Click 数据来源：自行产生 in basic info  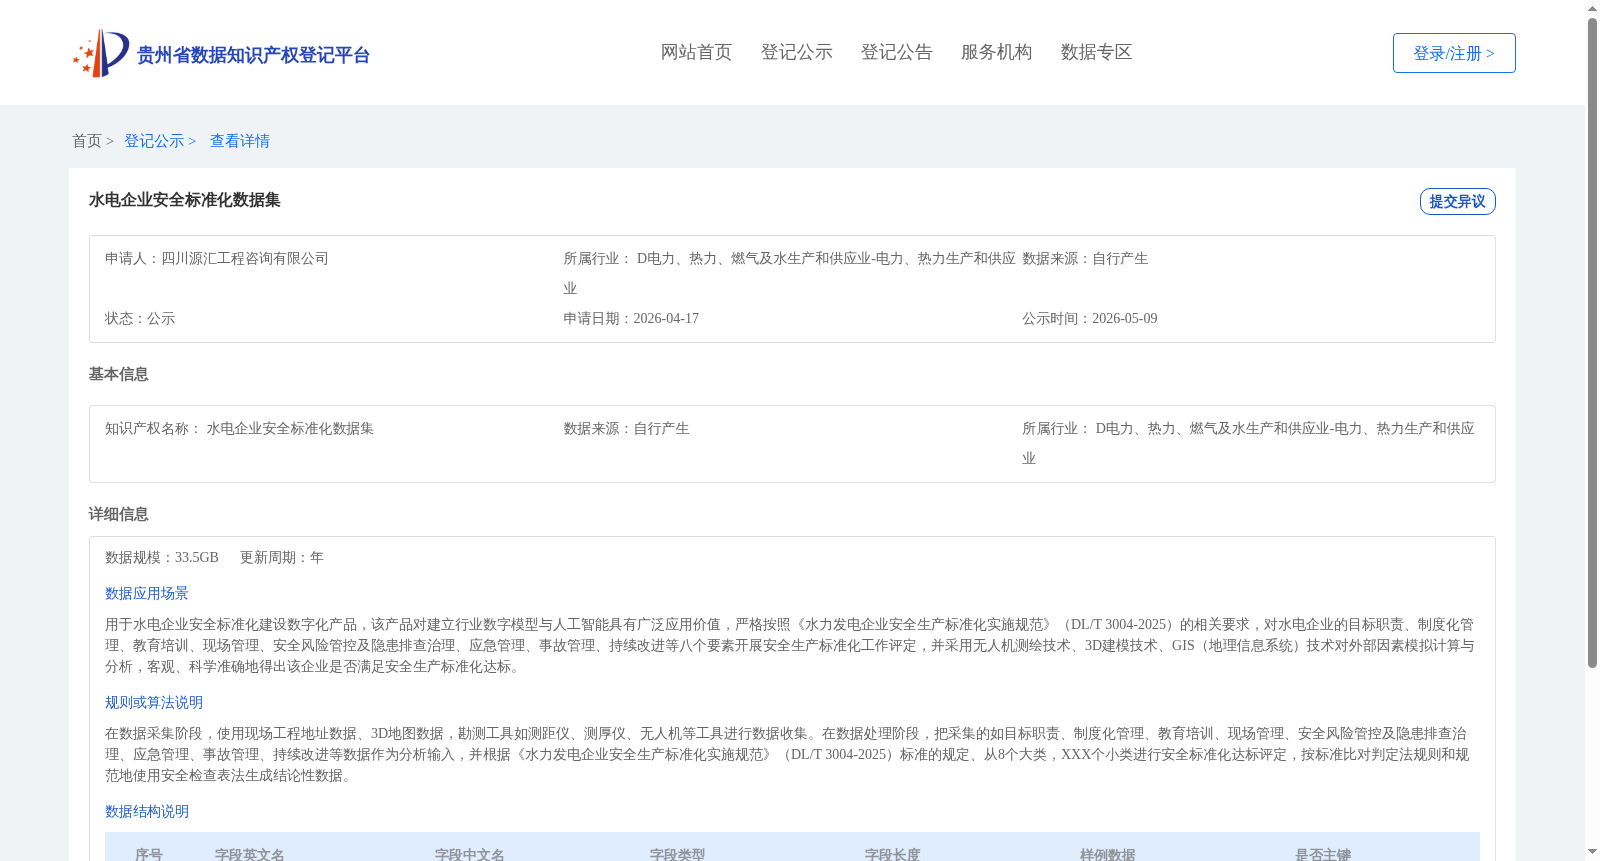pos(626,428)
